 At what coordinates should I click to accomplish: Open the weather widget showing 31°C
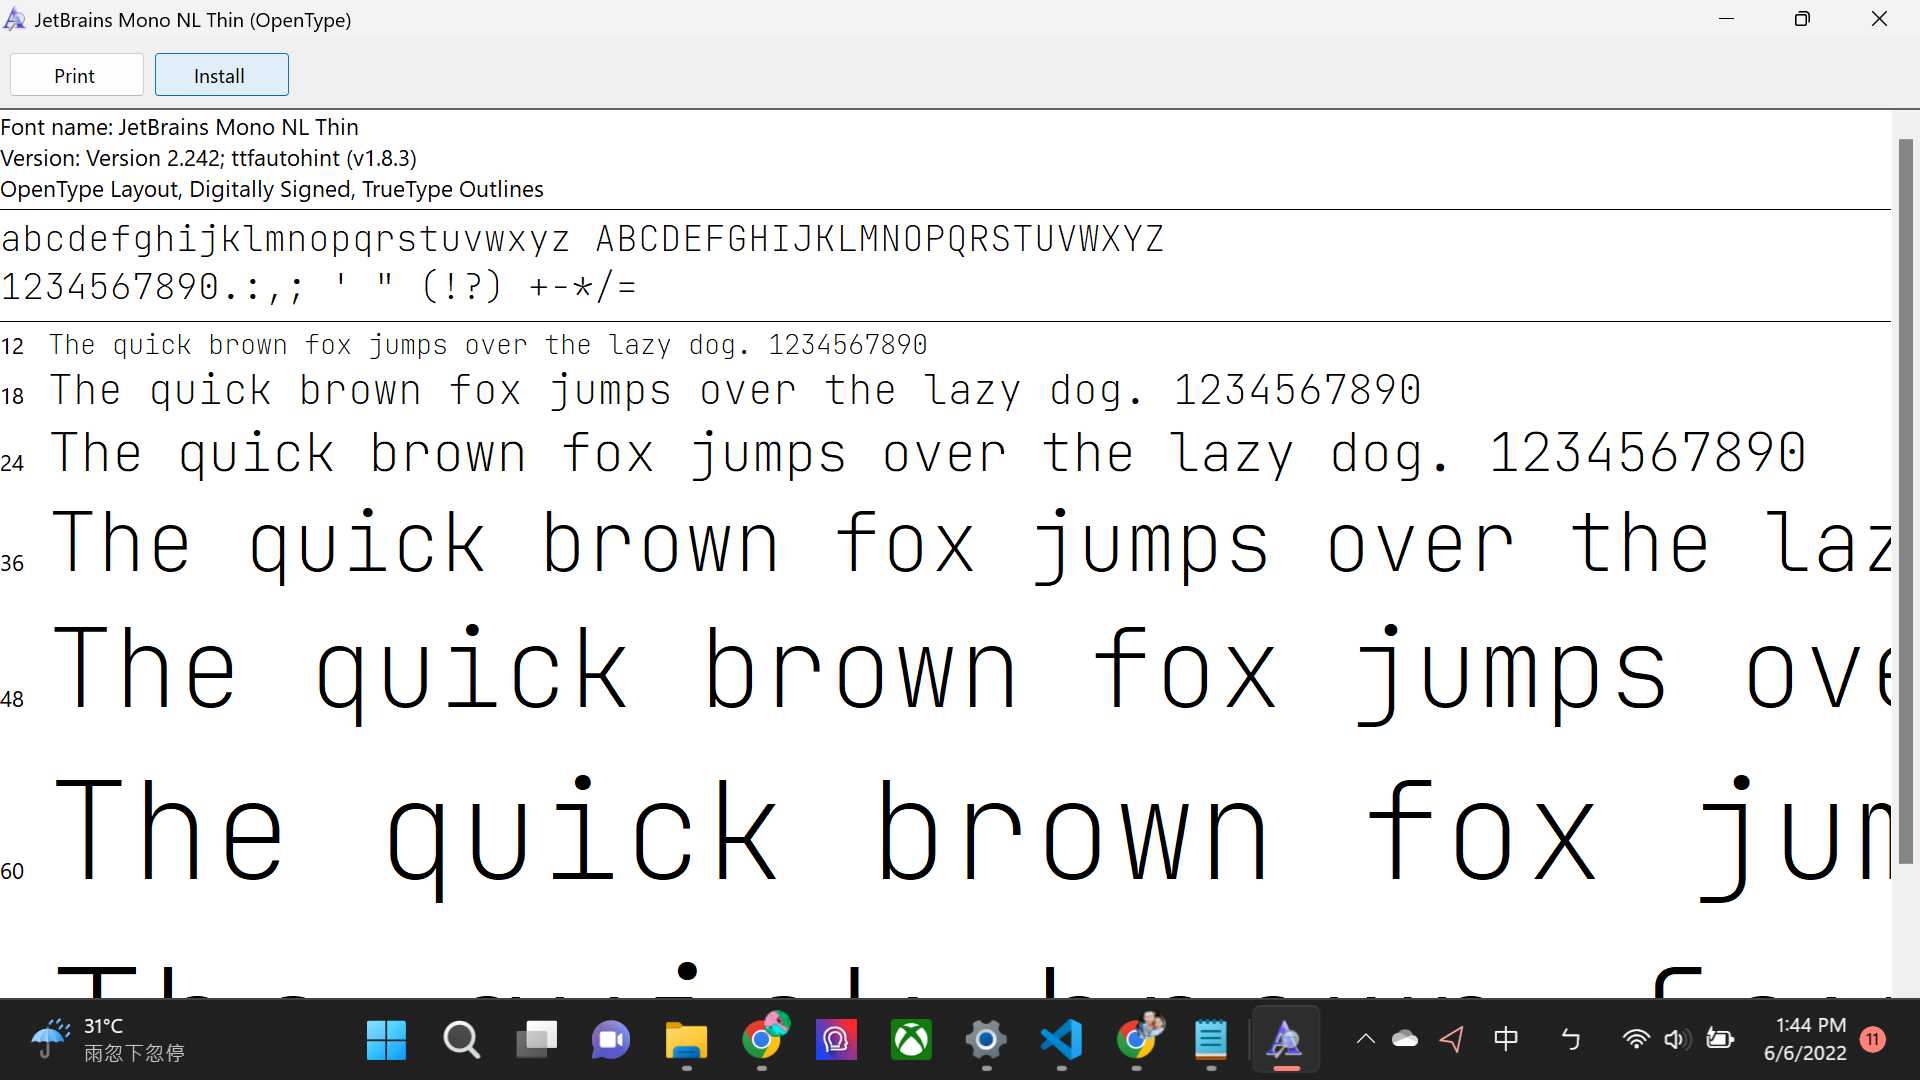107,1040
